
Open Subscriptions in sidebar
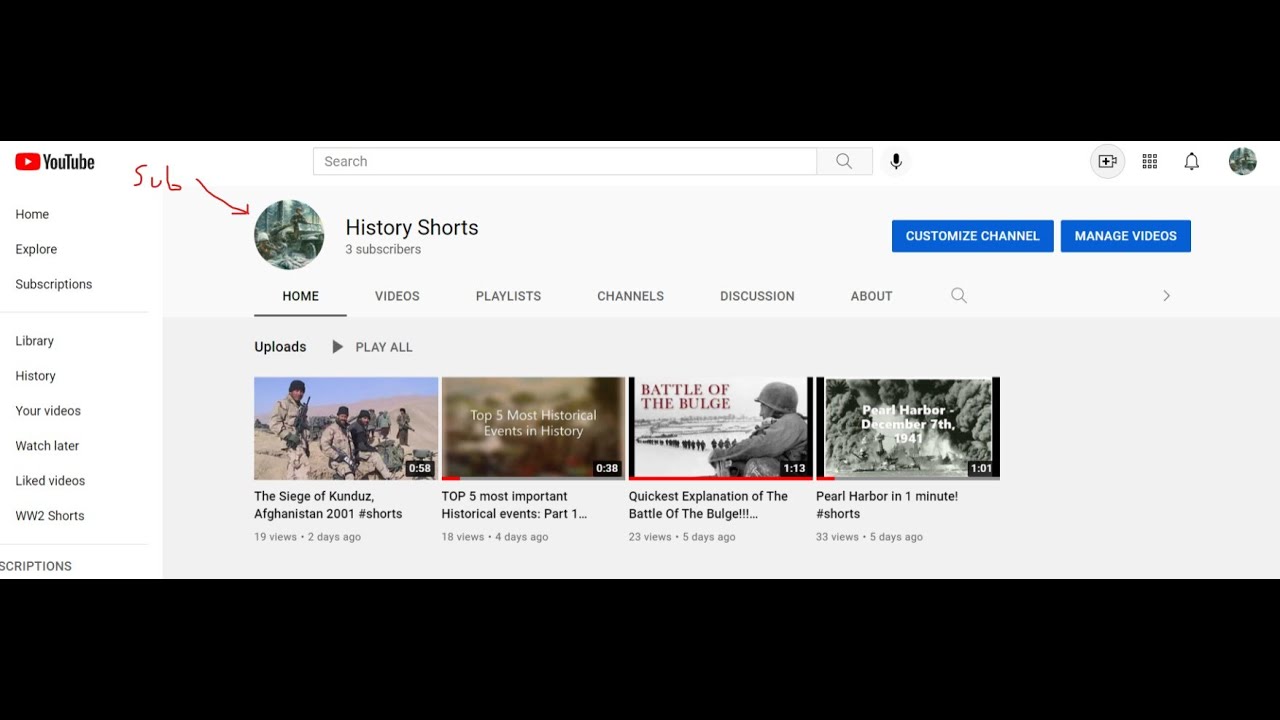tap(54, 284)
